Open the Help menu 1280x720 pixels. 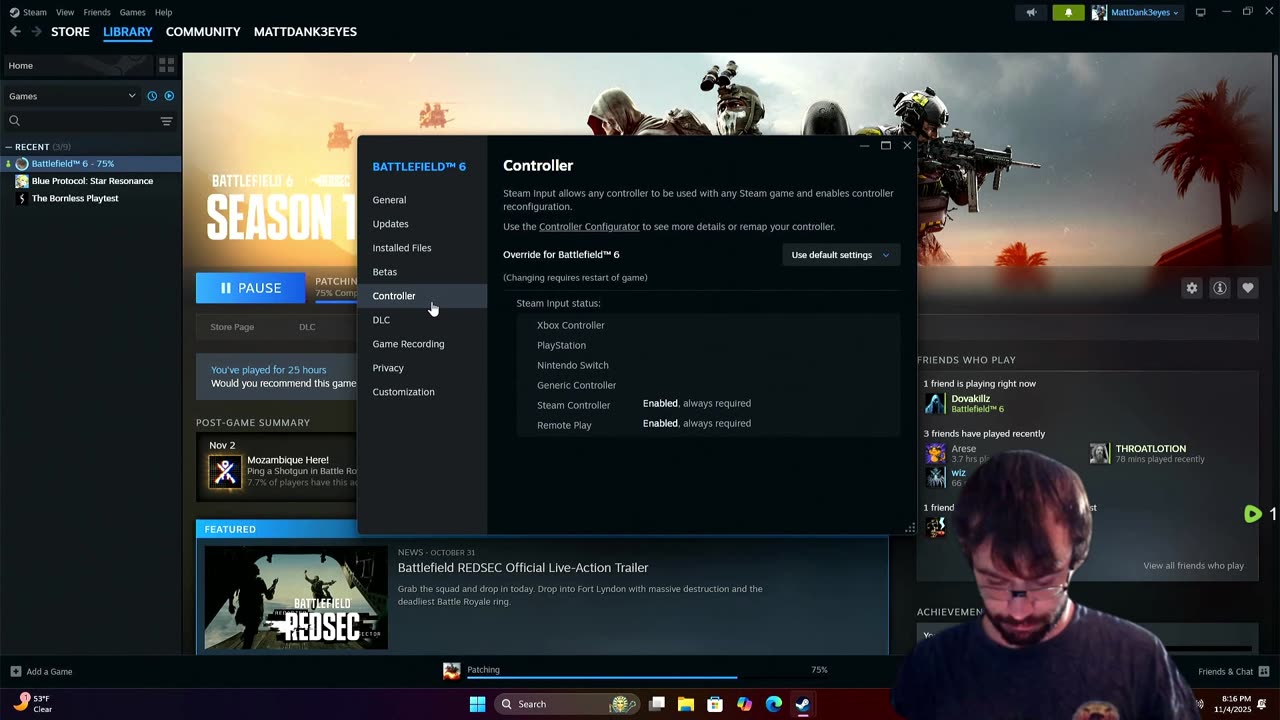click(x=164, y=12)
